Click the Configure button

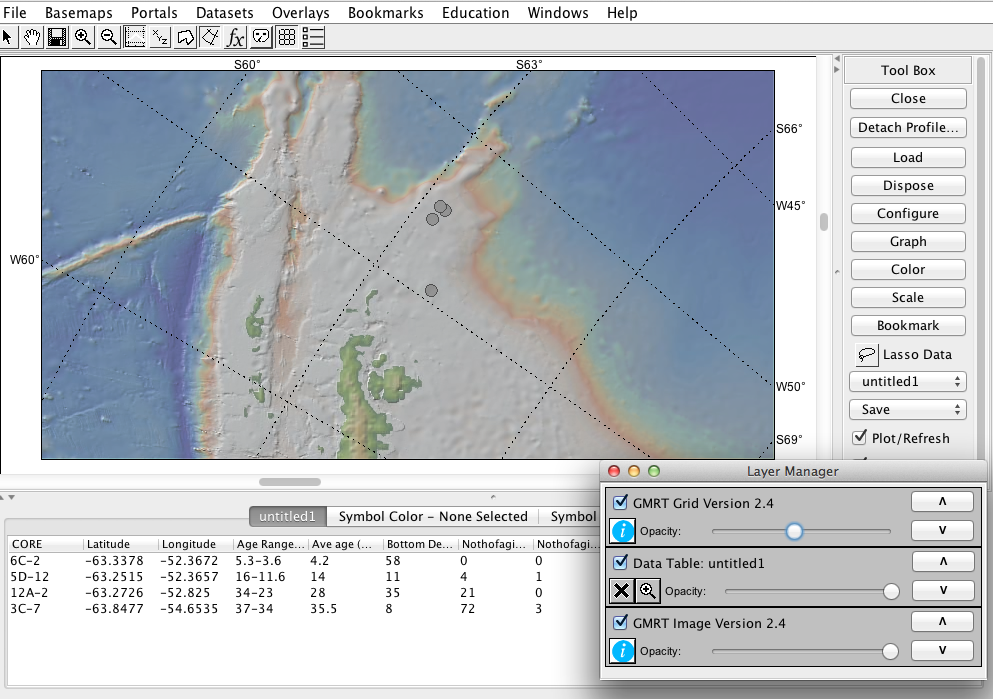(x=908, y=213)
